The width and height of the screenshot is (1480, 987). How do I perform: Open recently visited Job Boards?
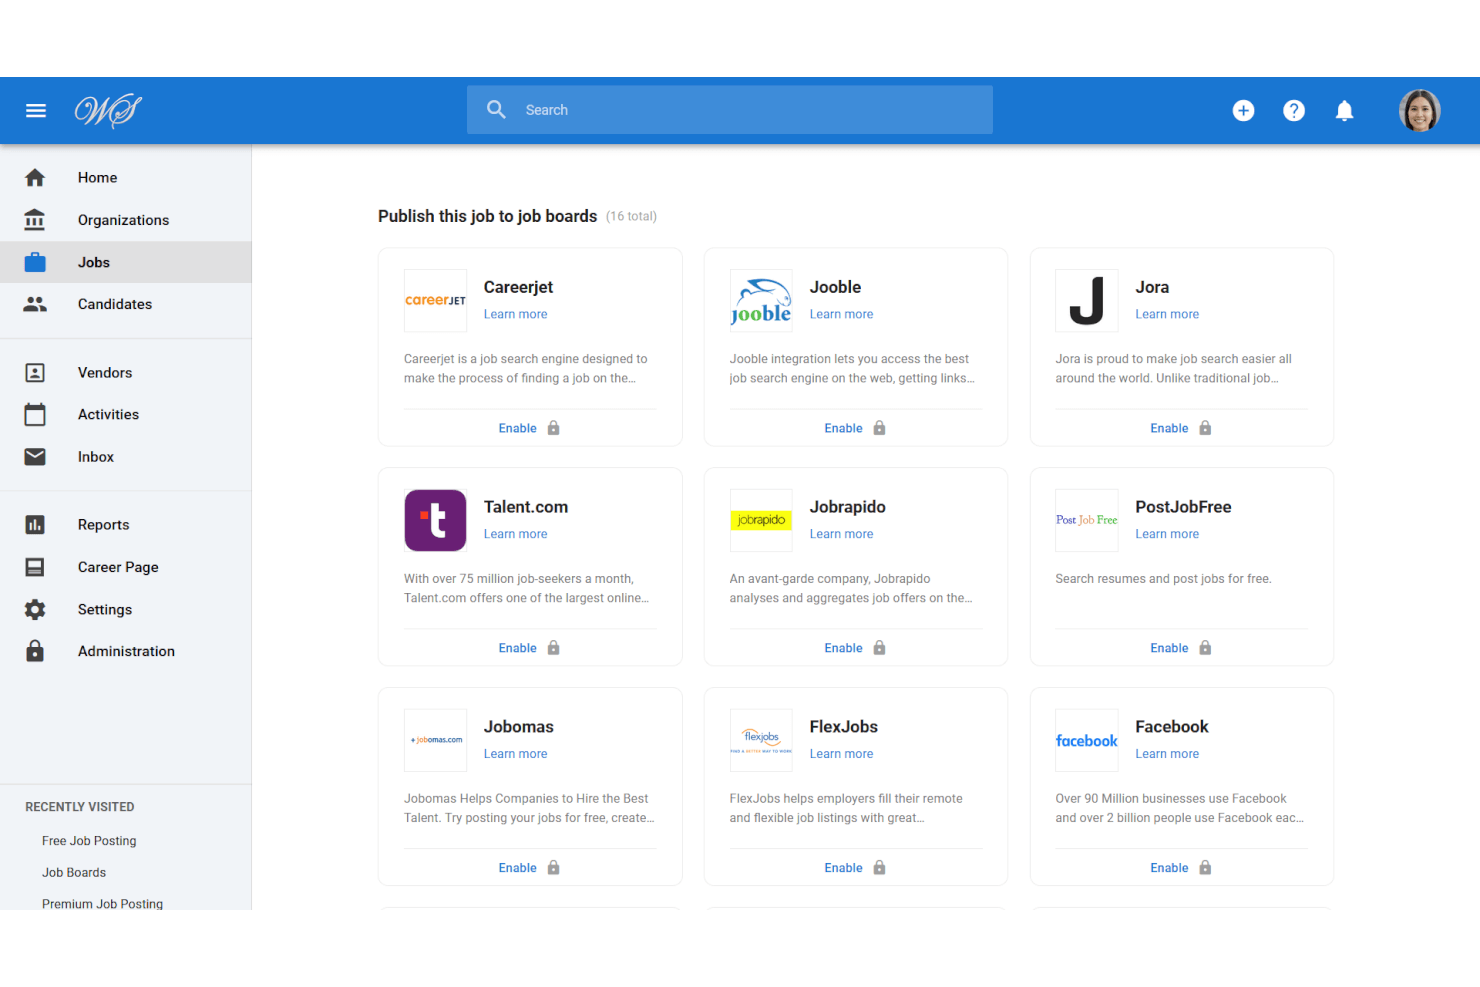tap(74, 873)
